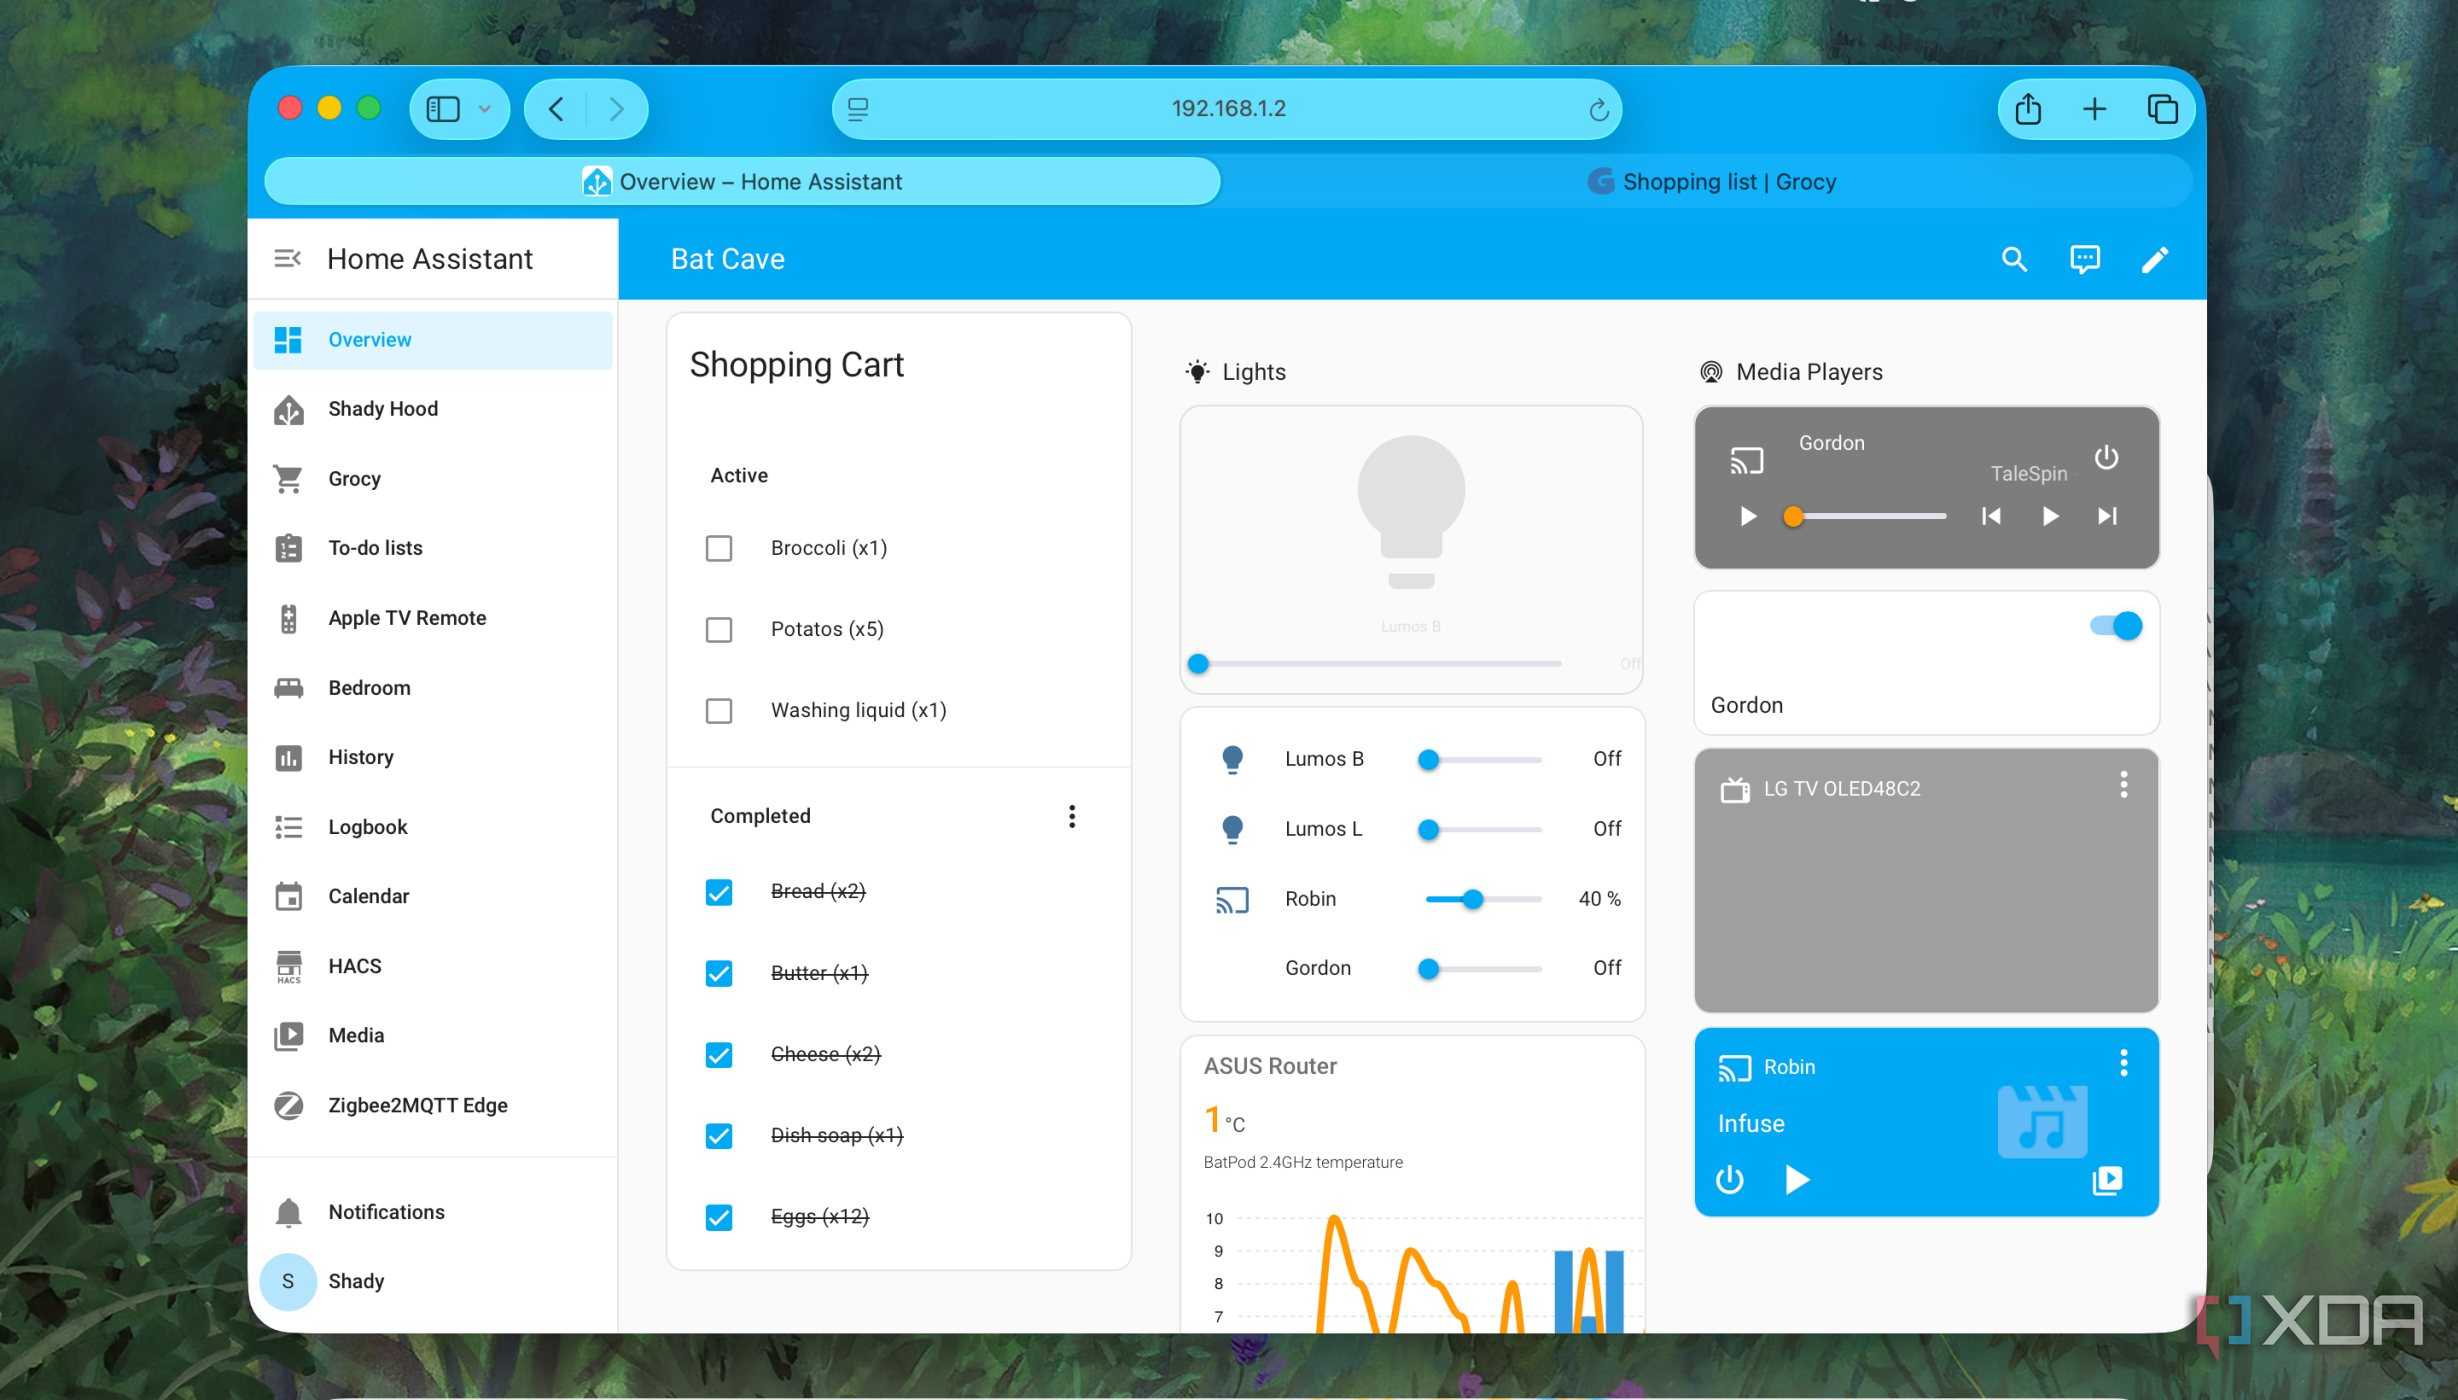This screenshot has width=2458, height=1400.
Task: Expand the Safari sidebar dropdown arrow
Action: pyautogui.click(x=485, y=109)
